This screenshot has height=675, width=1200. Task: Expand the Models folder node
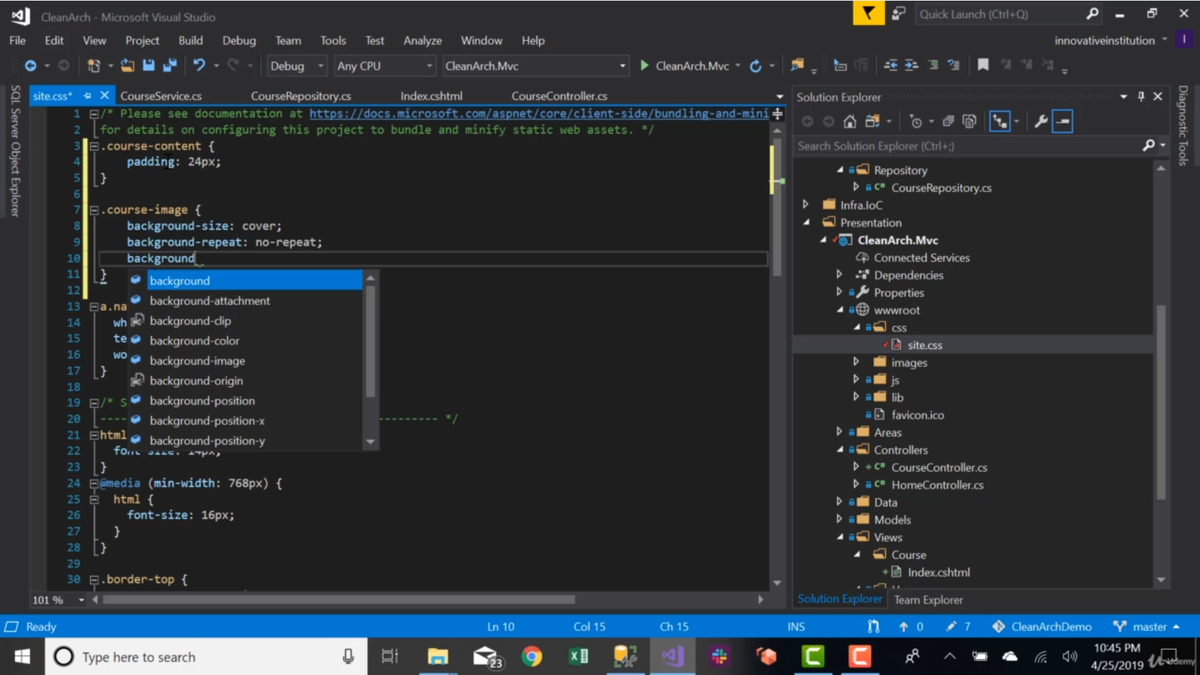(840, 520)
